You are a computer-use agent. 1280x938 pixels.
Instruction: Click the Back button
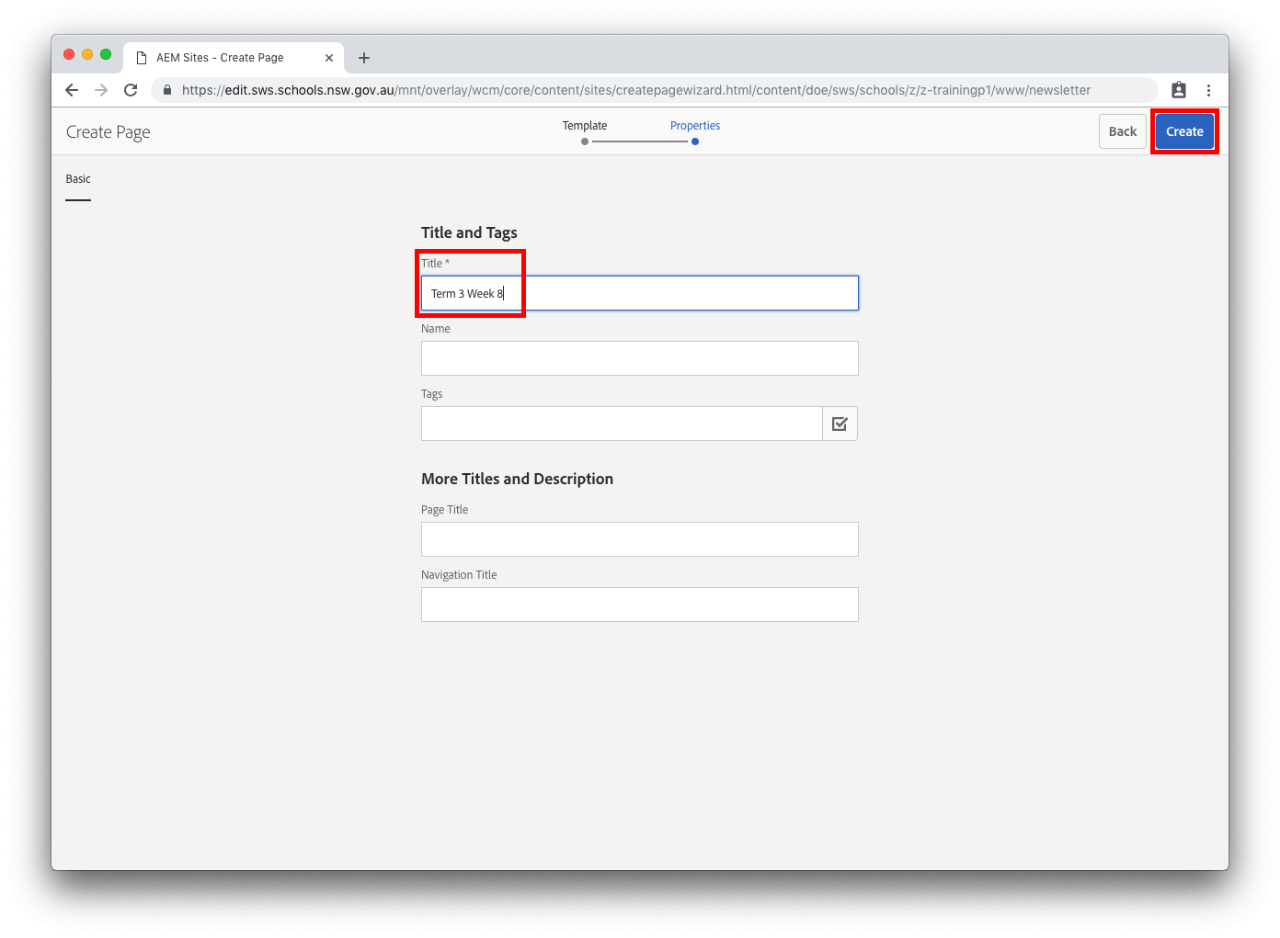pyautogui.click(x=1123, y=132)
